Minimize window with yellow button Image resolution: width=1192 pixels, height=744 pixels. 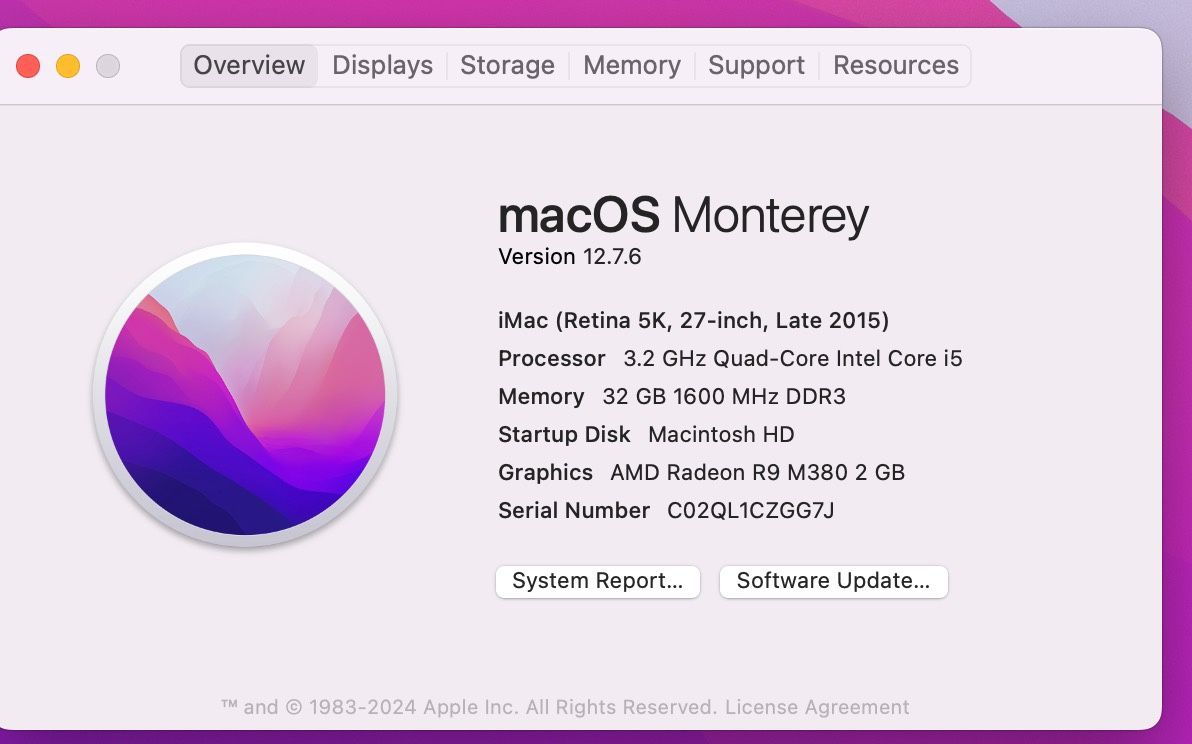(x=68, y=65)
